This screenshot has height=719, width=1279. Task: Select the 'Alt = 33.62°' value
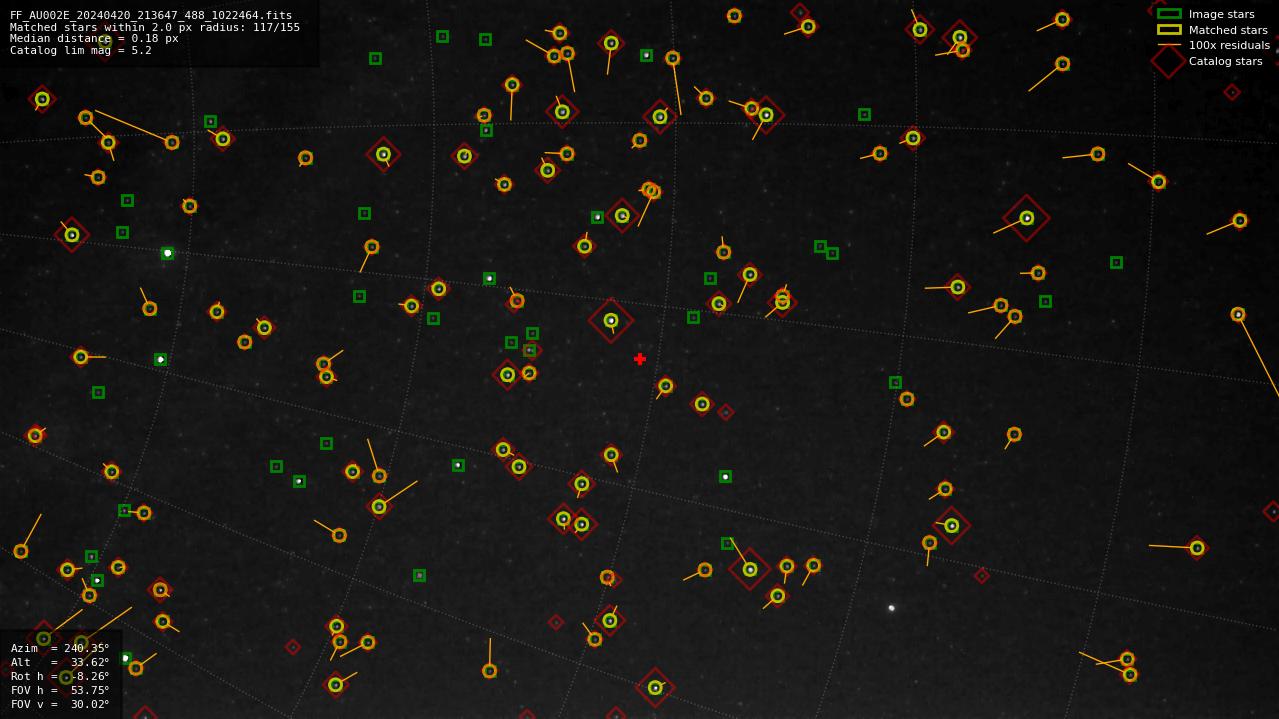pyautogui.click(x=60, y=662)
